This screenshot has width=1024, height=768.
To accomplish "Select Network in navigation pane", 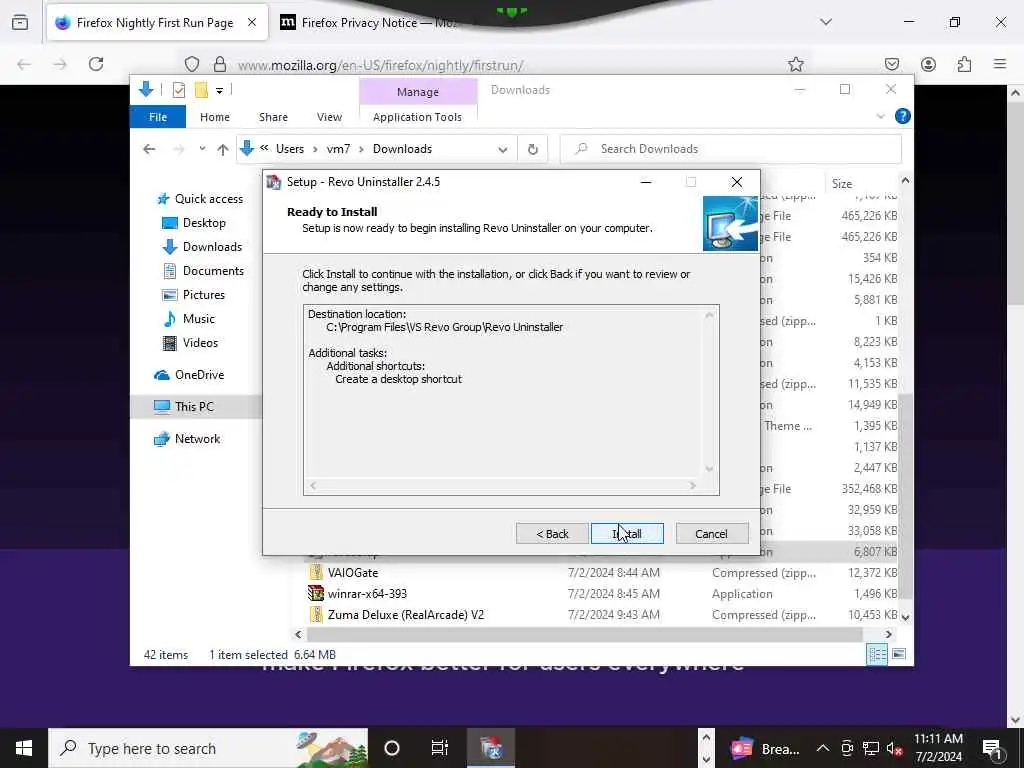I will (x=187, y=439).
